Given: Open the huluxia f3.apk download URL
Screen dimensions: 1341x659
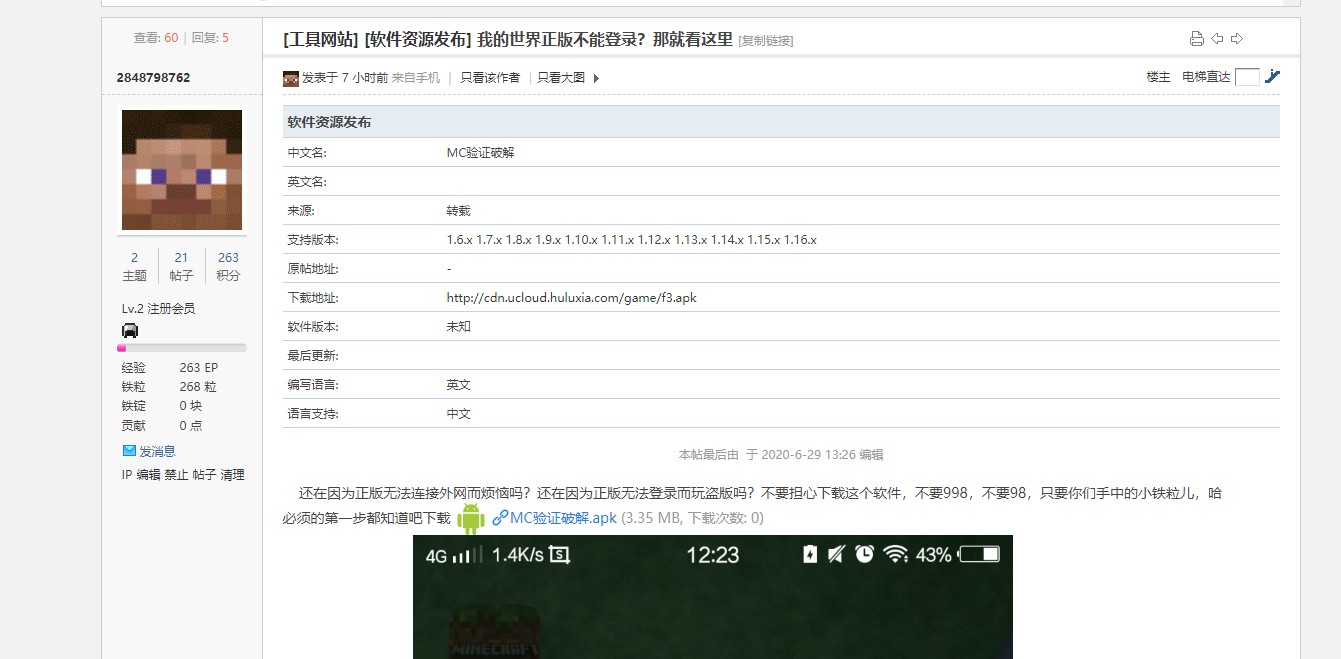Looking at the screenshot, I should (x=571, y=298).
